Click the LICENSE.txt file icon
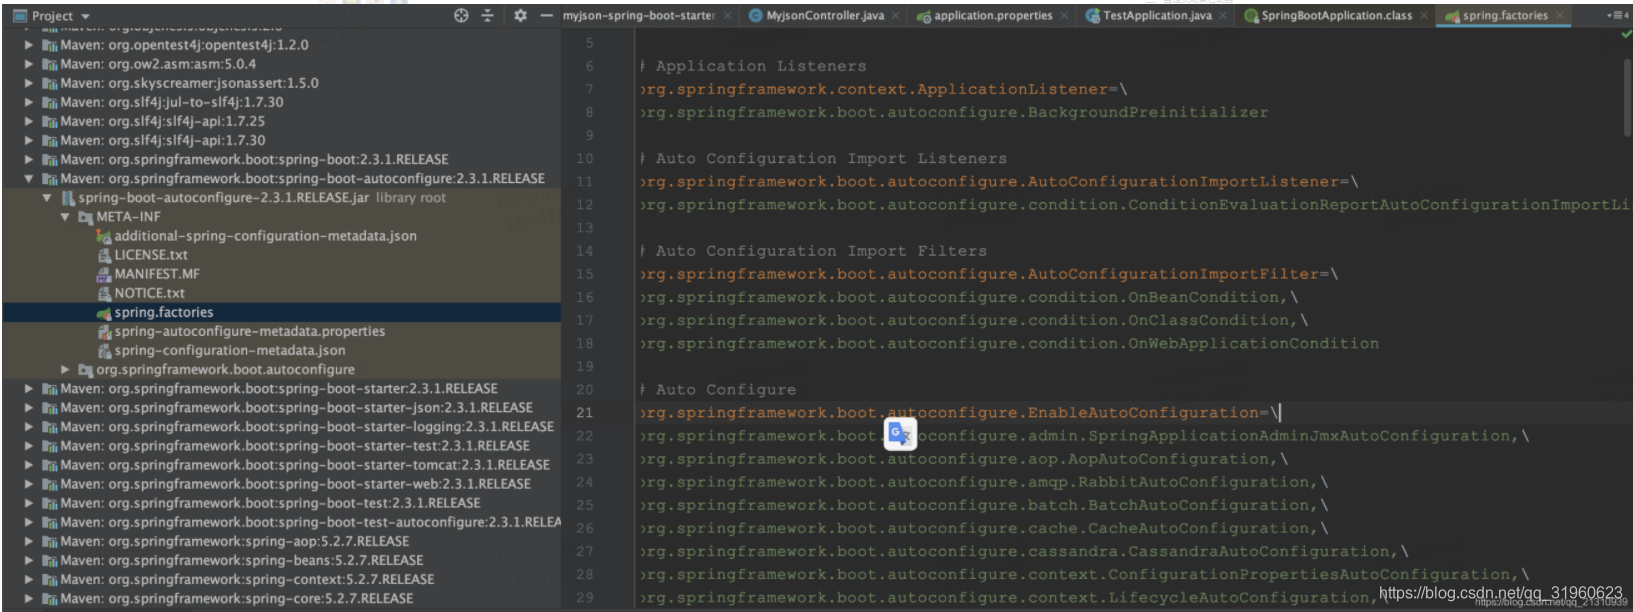Viewport: 1633px width, 612px height. pyautogui.click(x=103, y=255)
